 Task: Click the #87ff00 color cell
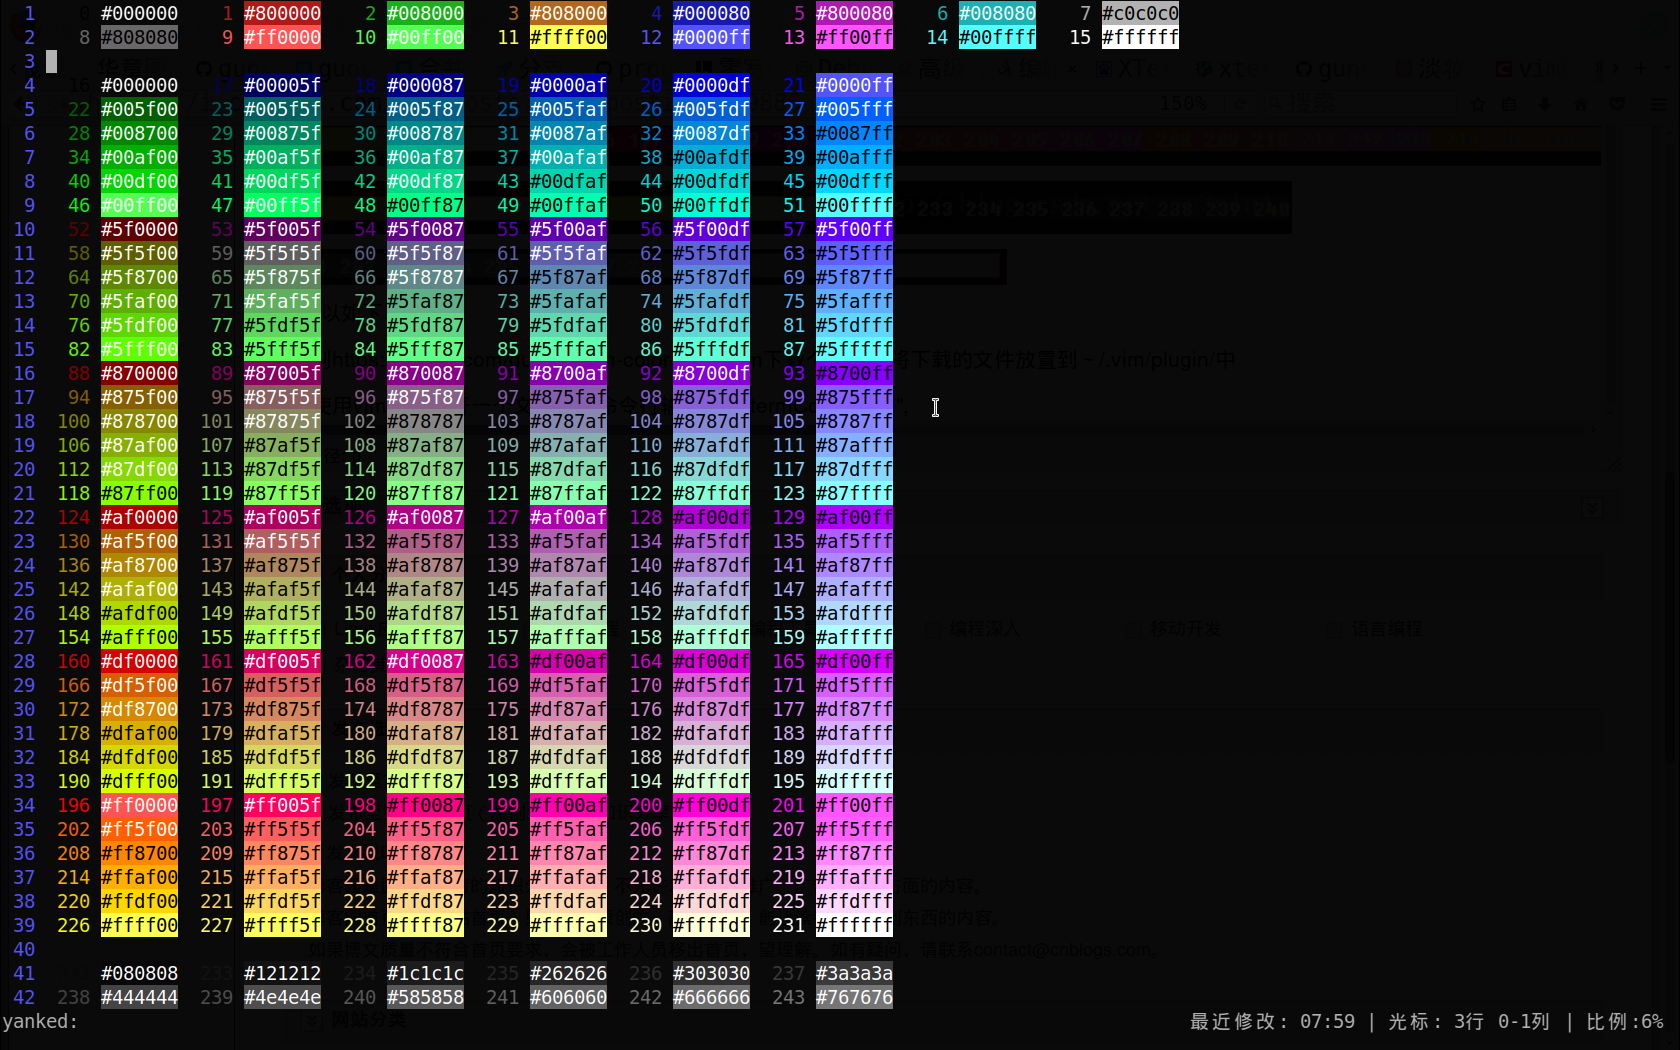tap(139, 493)
